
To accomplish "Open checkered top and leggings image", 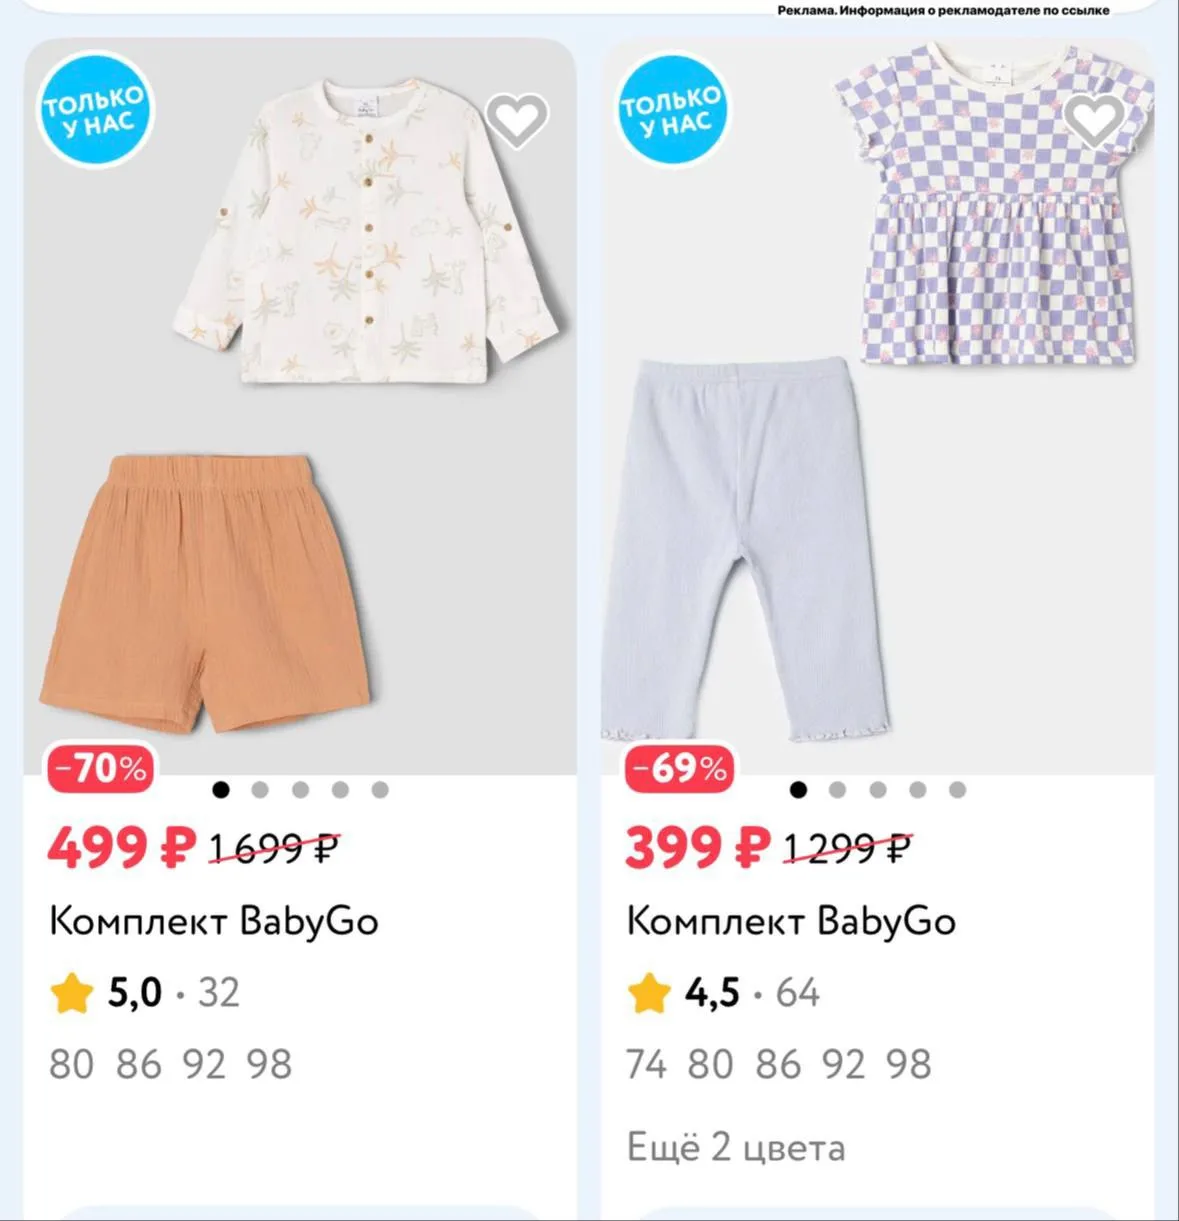I will coord(877,407).
